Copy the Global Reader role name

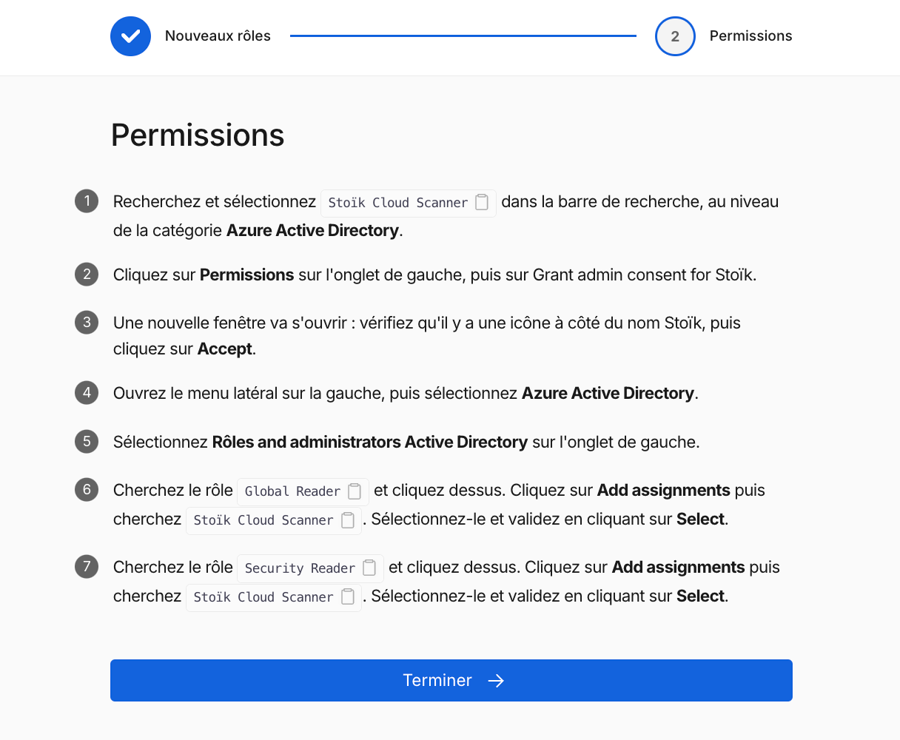(x=355, y=491)
